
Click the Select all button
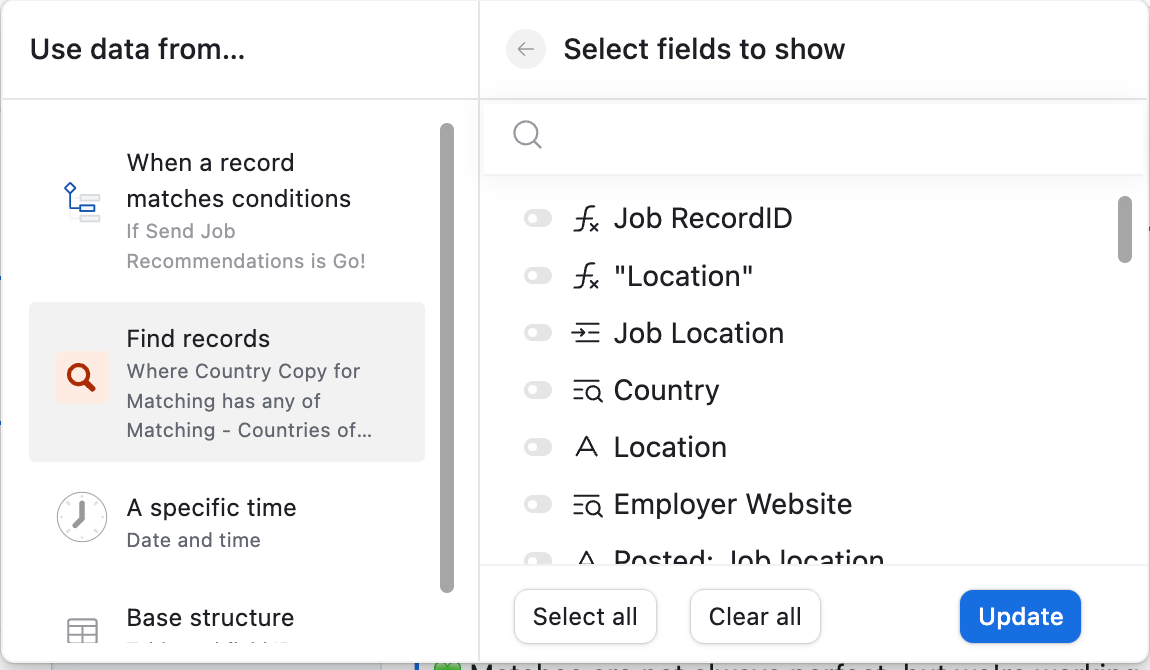click(x=585, y=616)
